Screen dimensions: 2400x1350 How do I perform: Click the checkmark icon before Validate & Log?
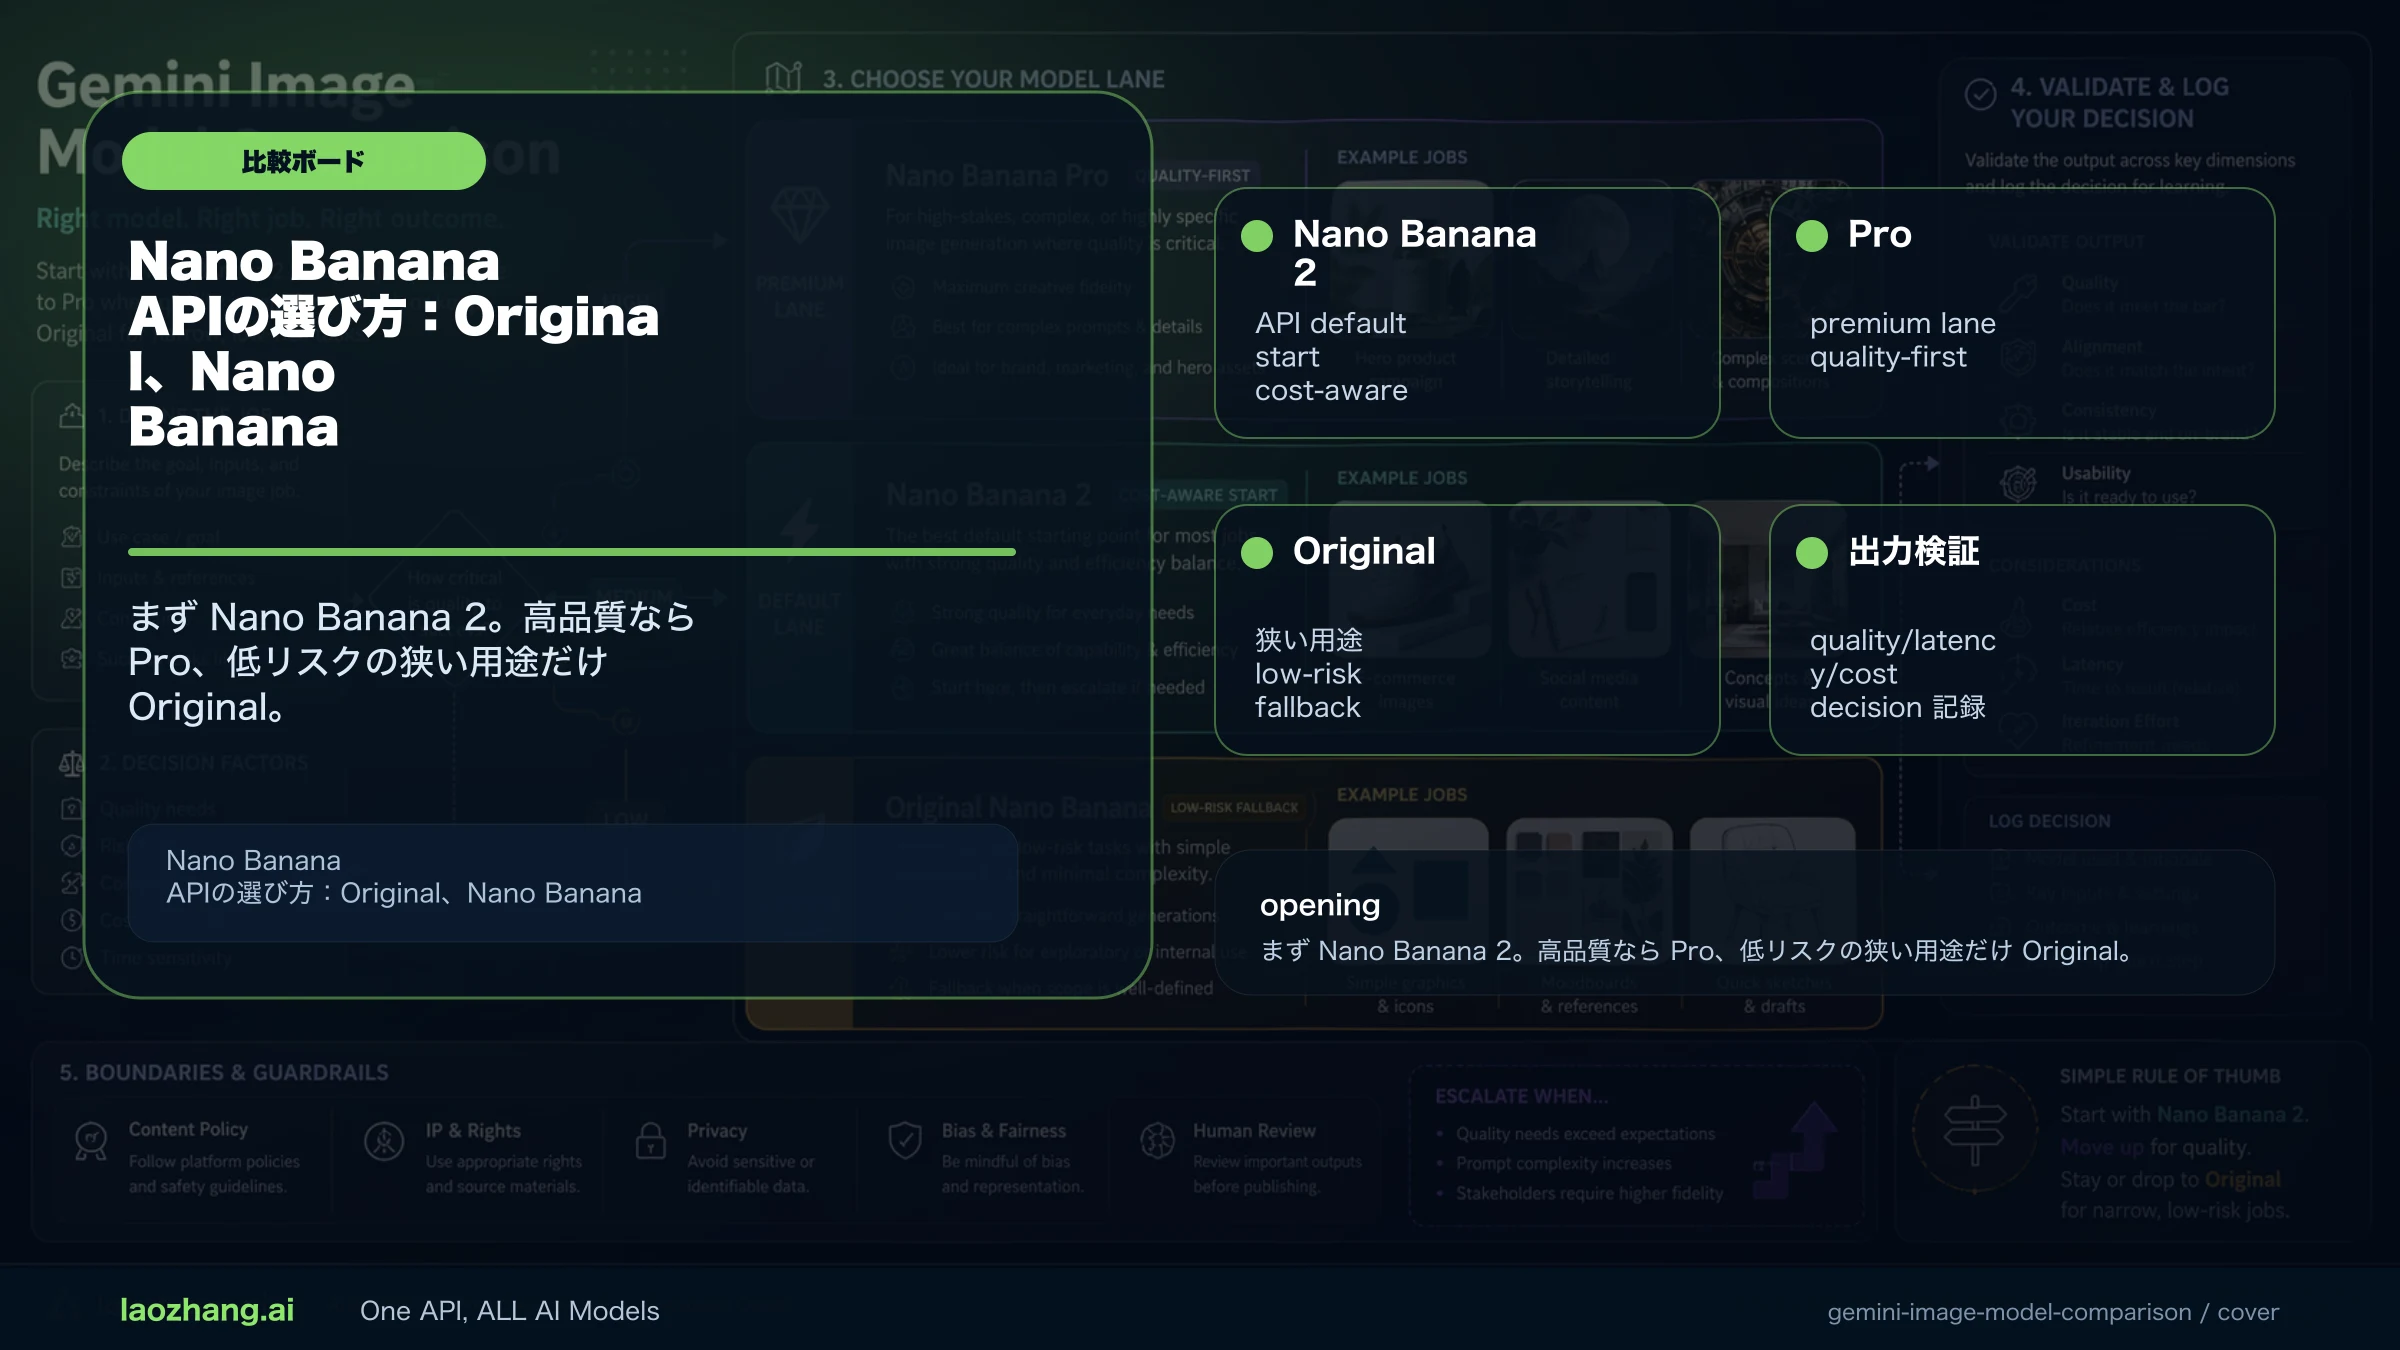[1980, 94]
